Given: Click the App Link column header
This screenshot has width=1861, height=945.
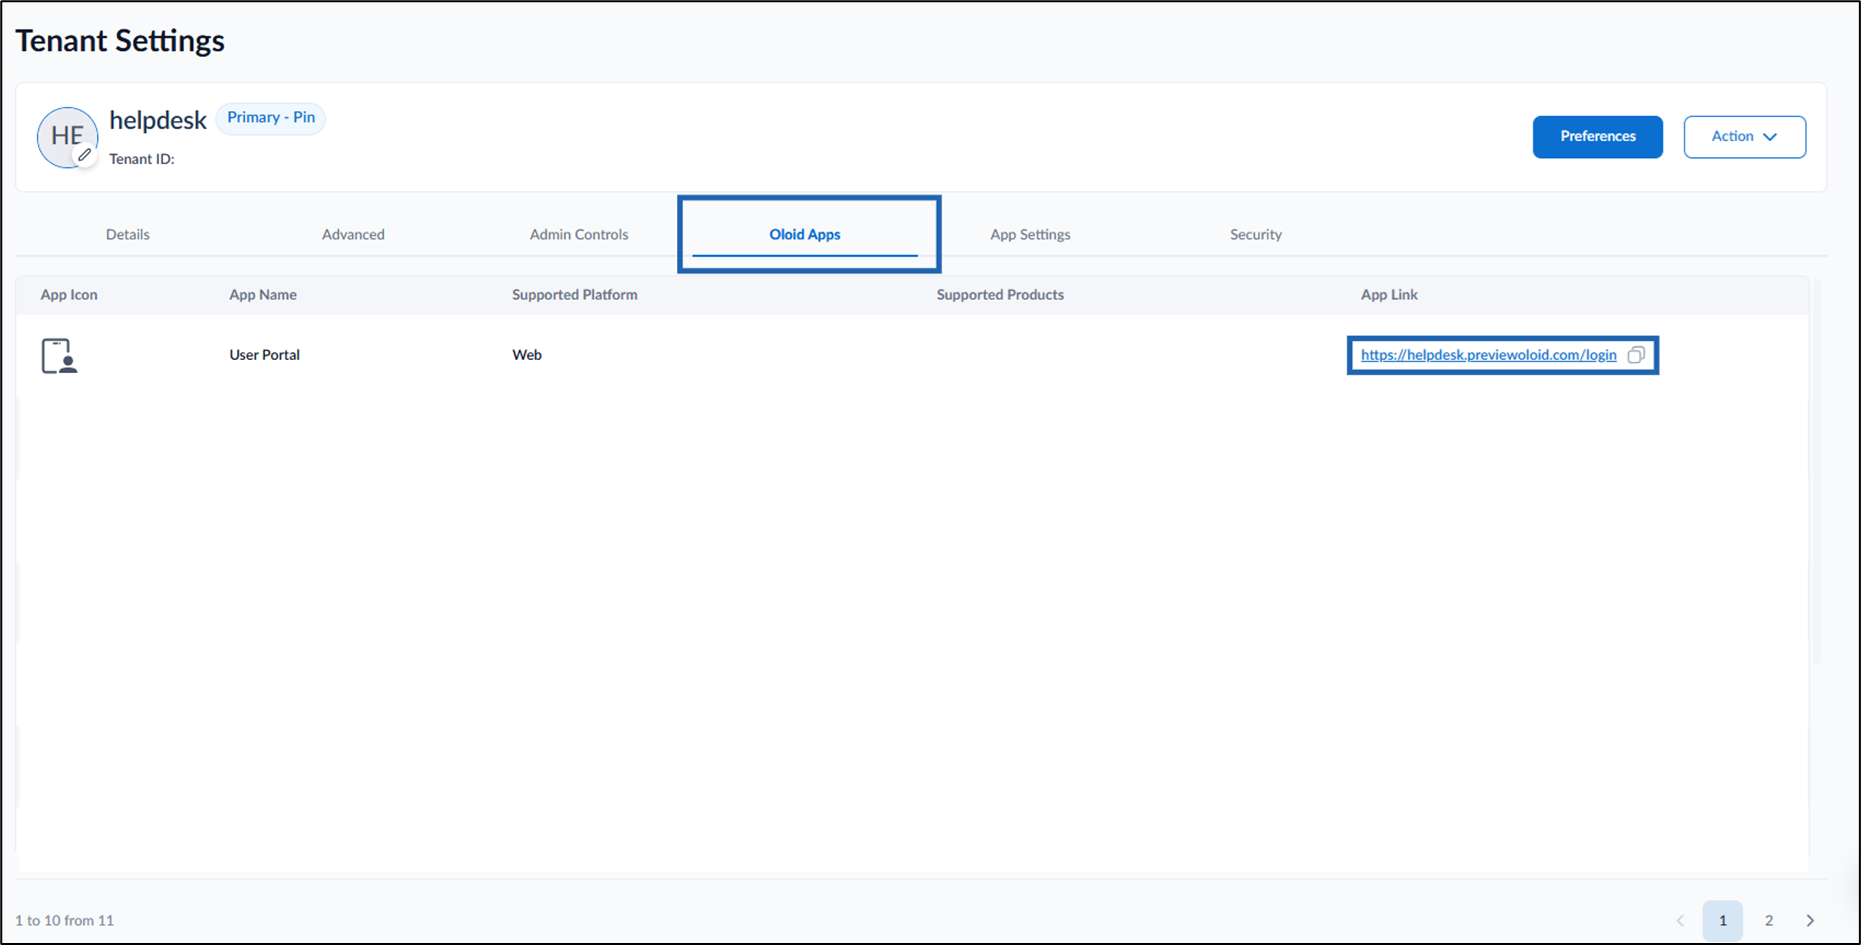Looking at the screenshot, I should pos(1389,295).
